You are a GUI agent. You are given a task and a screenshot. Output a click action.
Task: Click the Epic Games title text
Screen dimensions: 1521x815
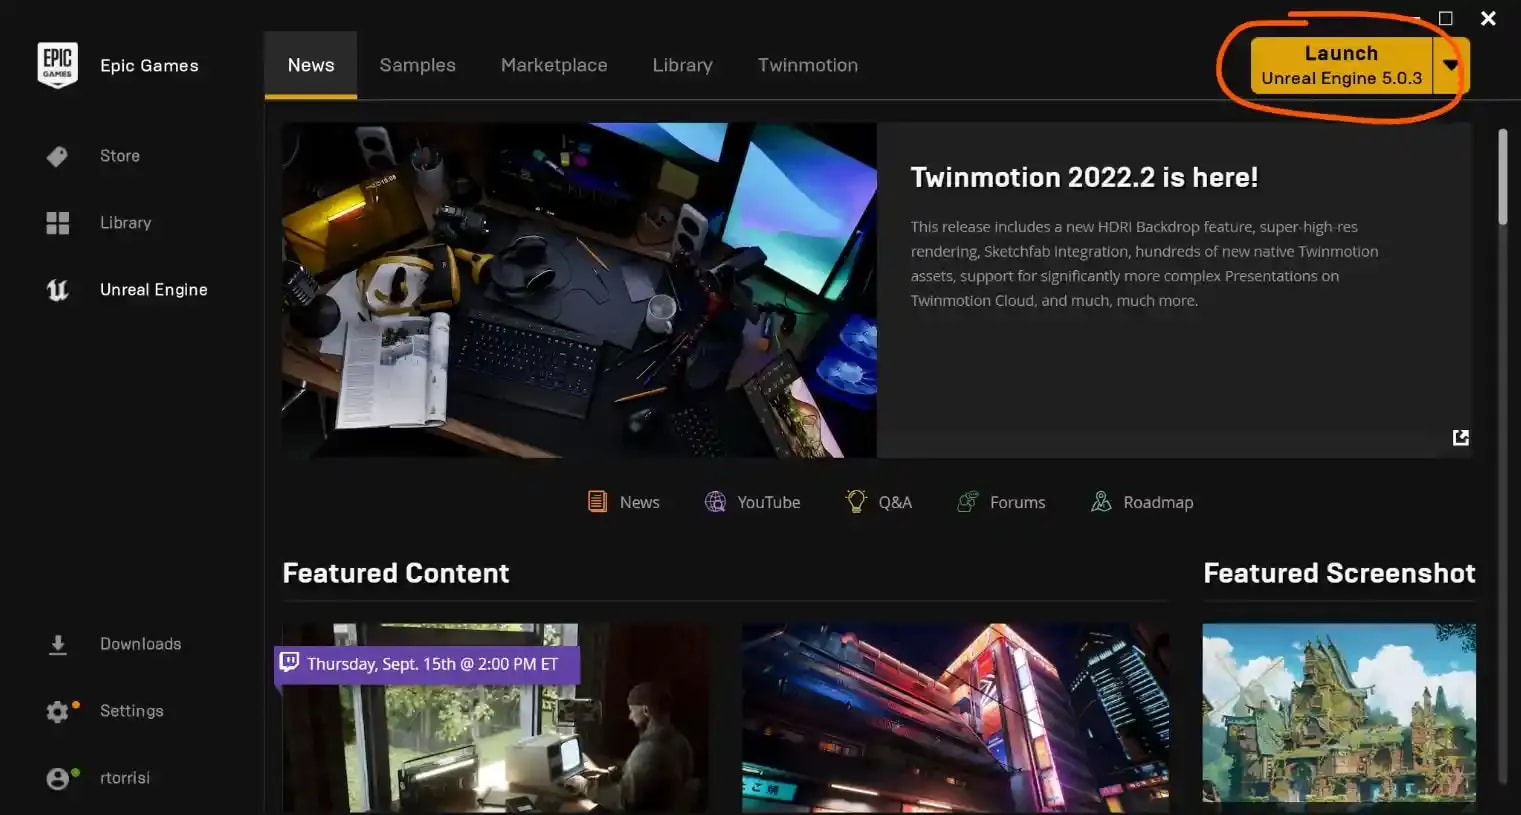click(x=149, y=66)
